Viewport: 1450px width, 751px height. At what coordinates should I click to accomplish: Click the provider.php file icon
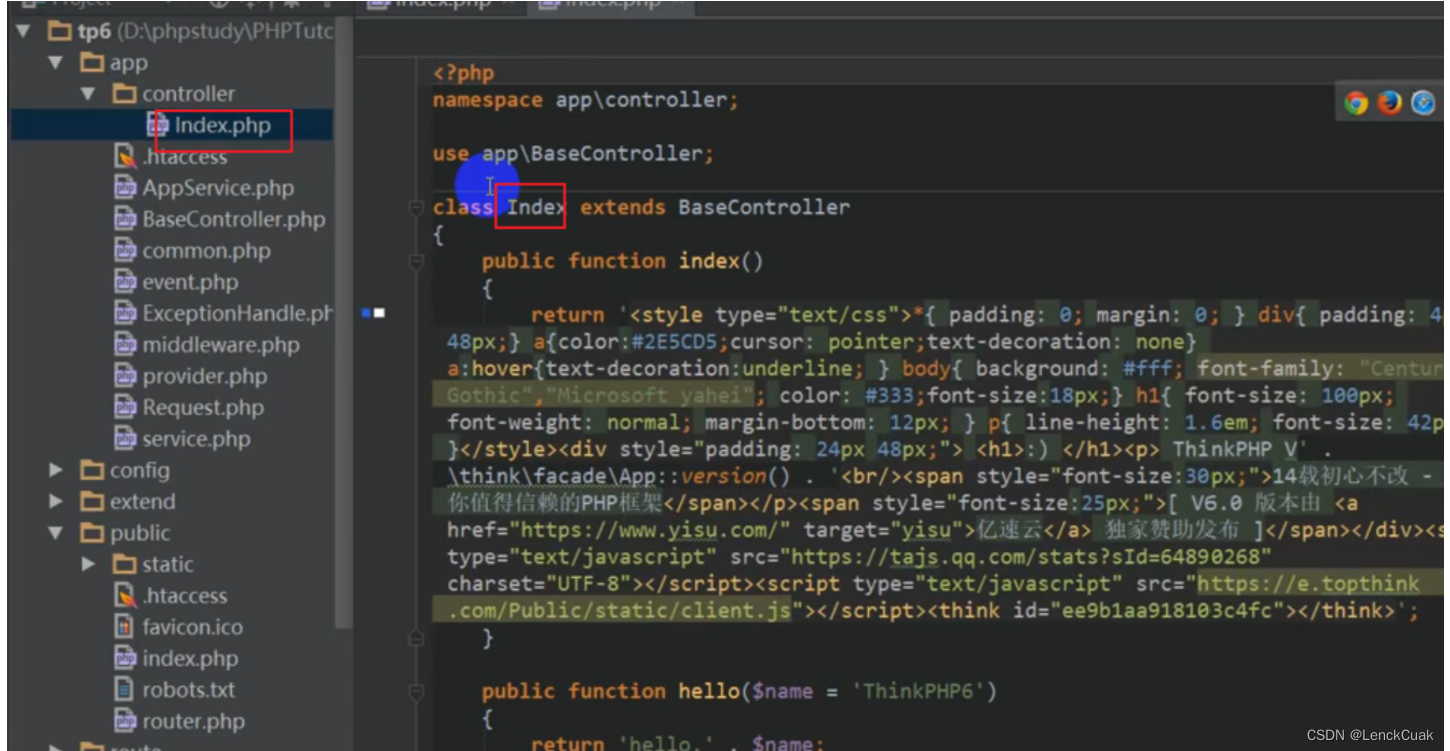[x=125, y=376]
